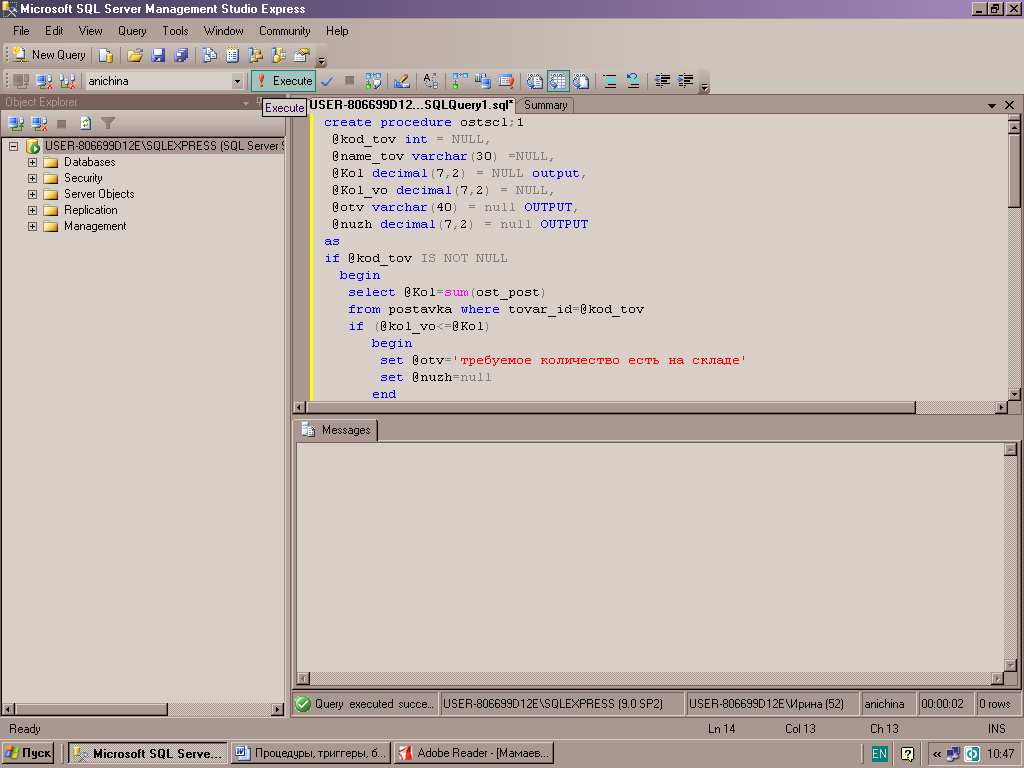
Task: Click the Execute button
Action: (x=284, y=81)
